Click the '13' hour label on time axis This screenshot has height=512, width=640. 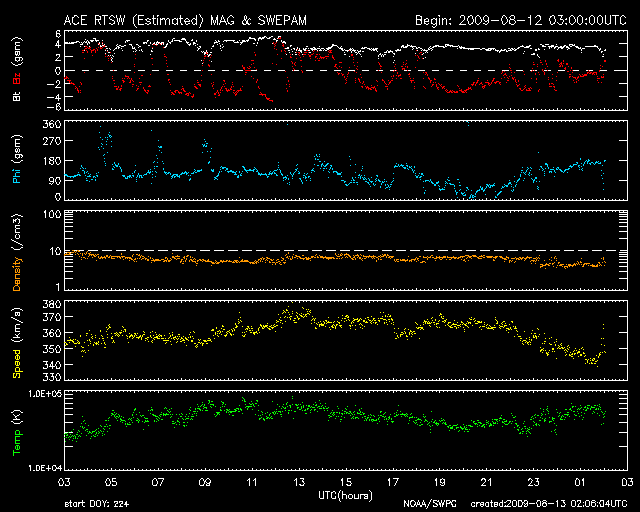tap(299, 482)
